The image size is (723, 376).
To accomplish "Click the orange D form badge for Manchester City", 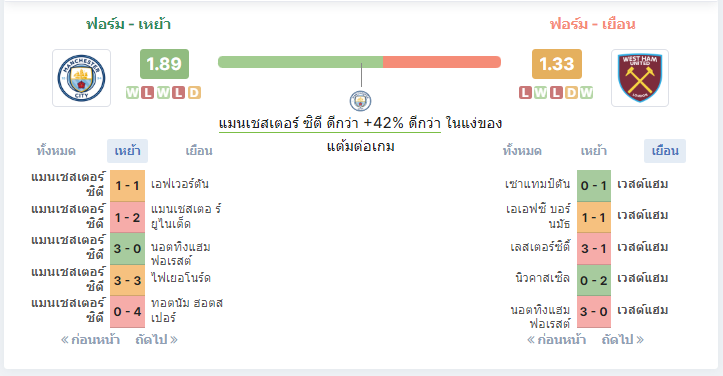I will coord(194,93).
